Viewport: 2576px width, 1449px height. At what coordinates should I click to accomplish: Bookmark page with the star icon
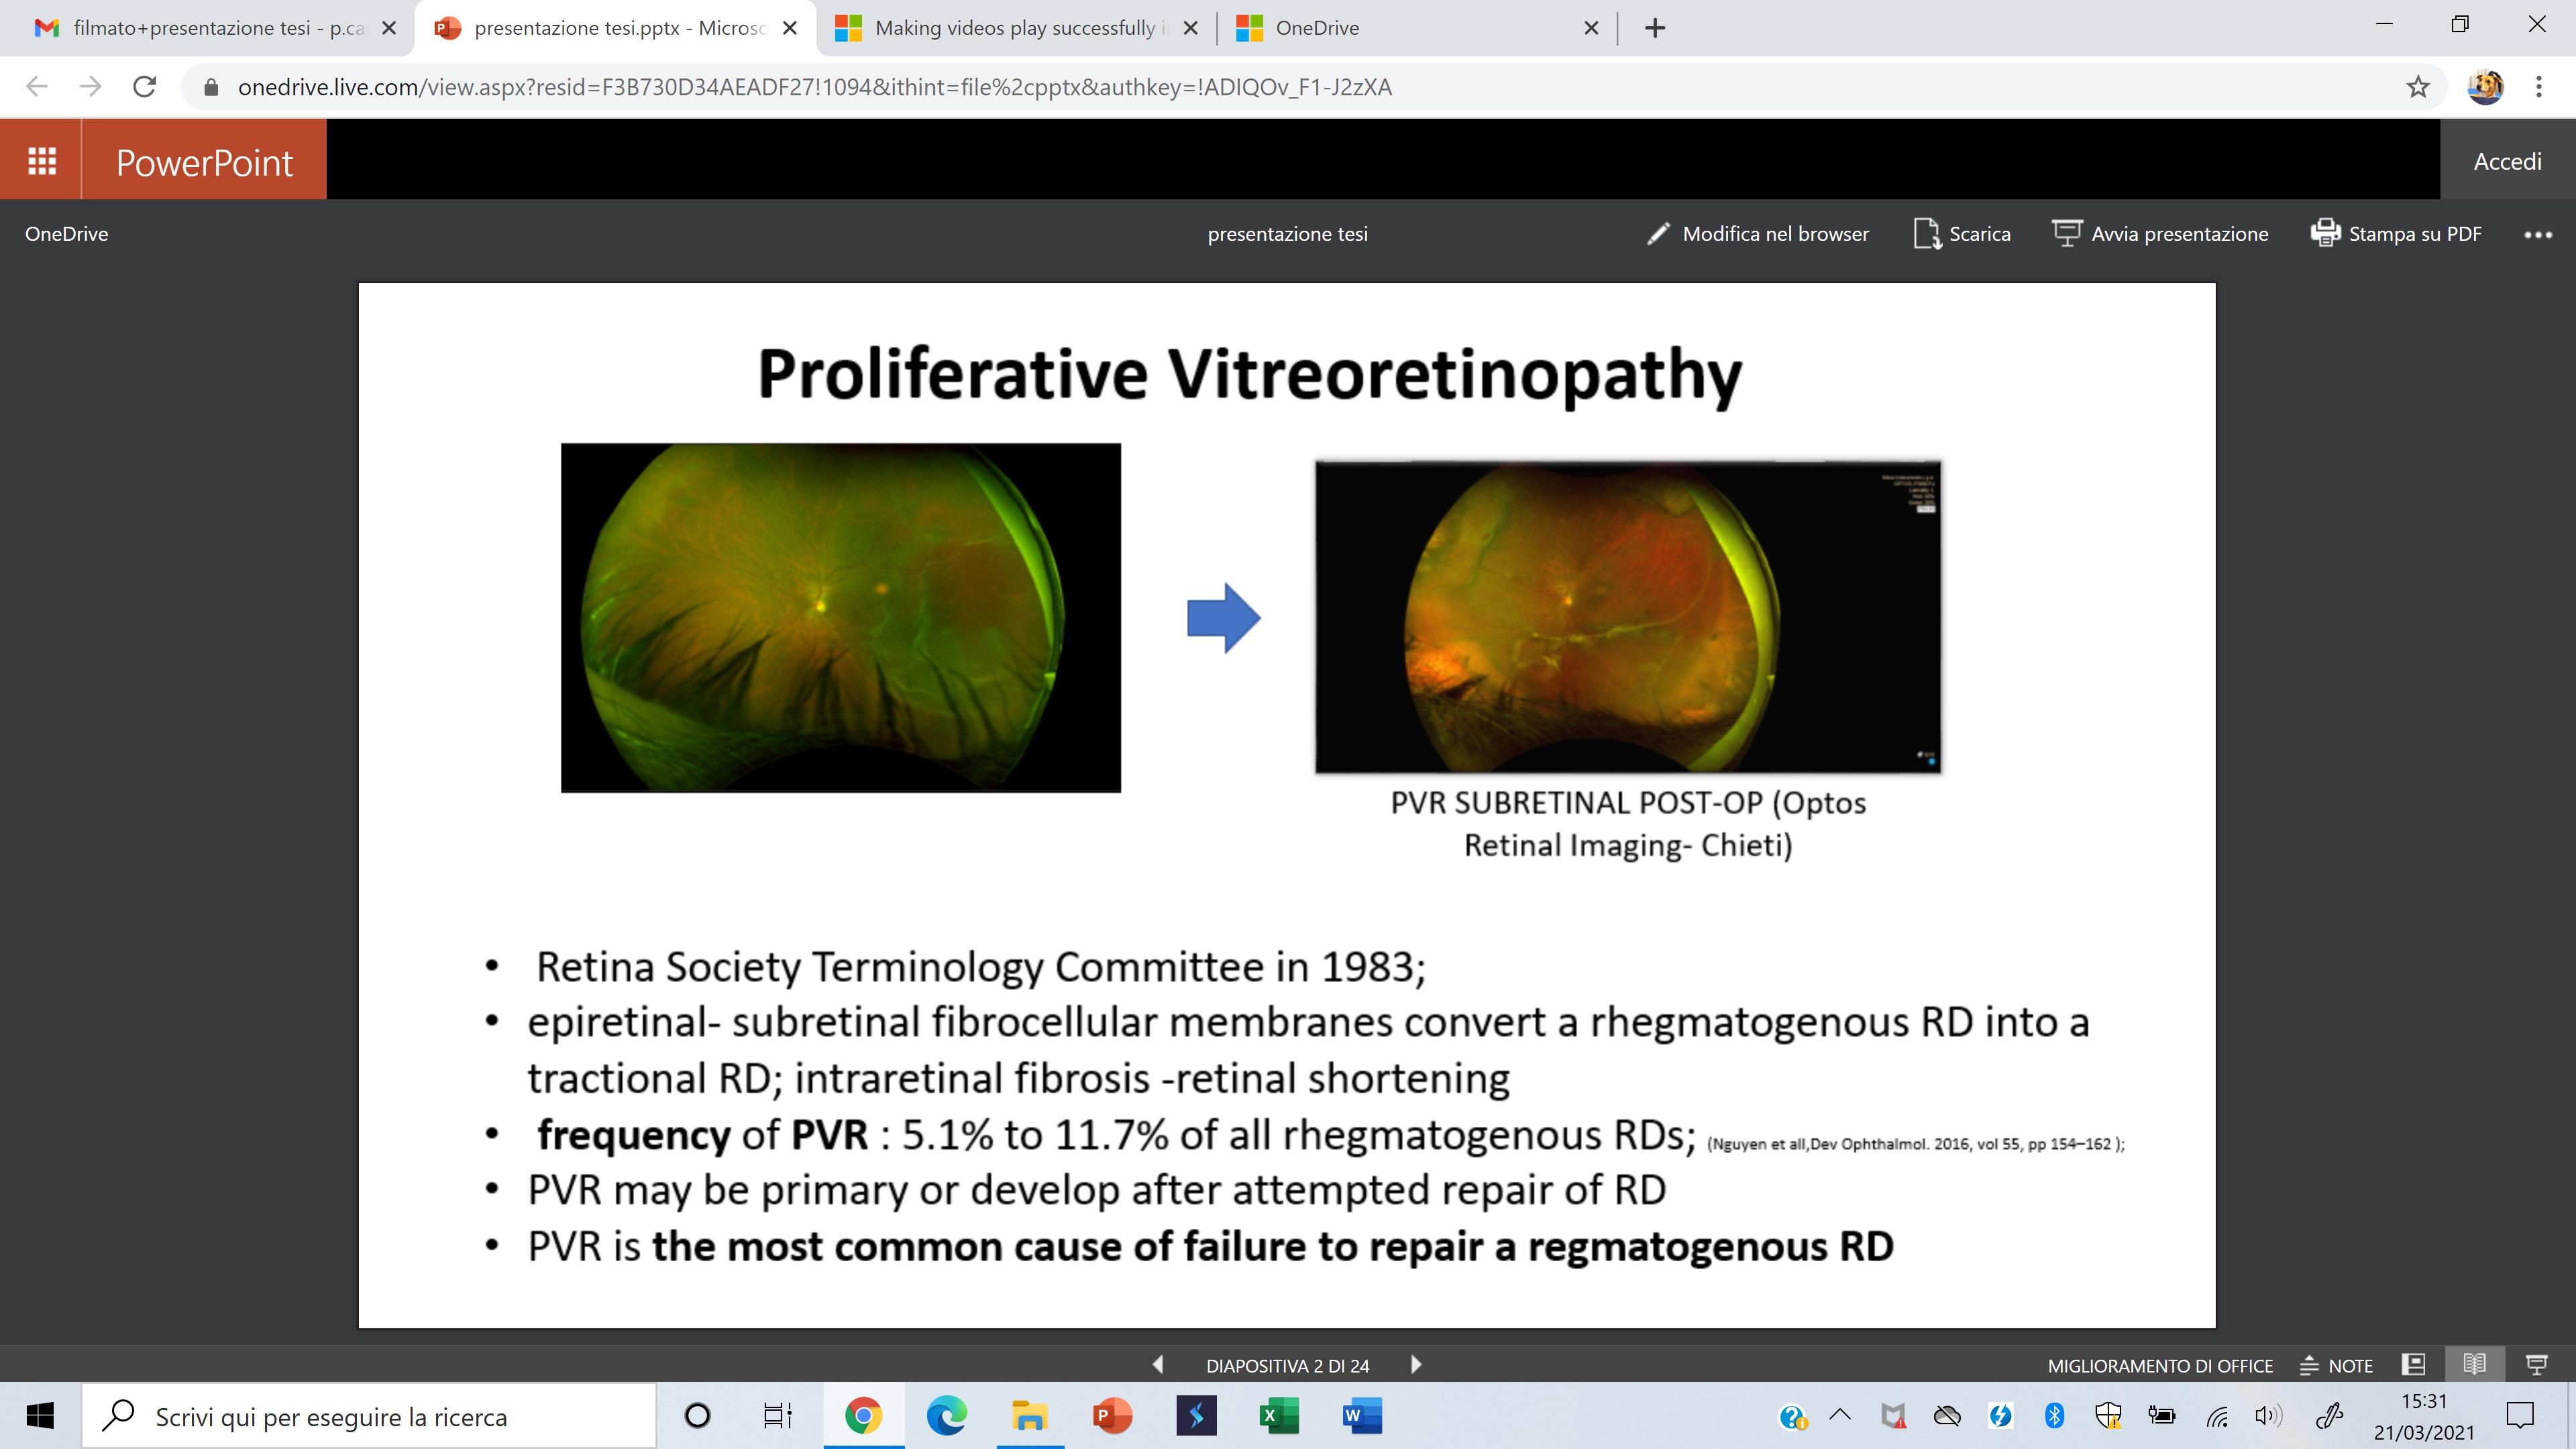(2417, 87)
